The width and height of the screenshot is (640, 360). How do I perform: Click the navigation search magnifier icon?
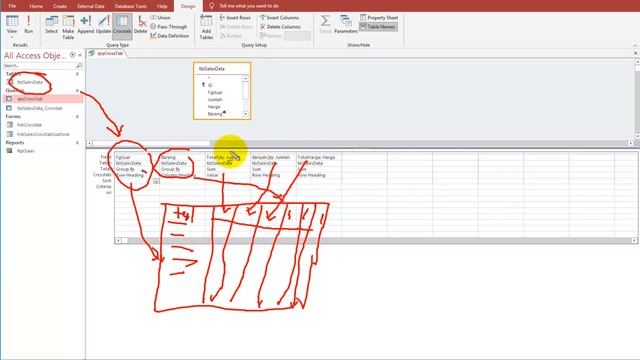79,65
